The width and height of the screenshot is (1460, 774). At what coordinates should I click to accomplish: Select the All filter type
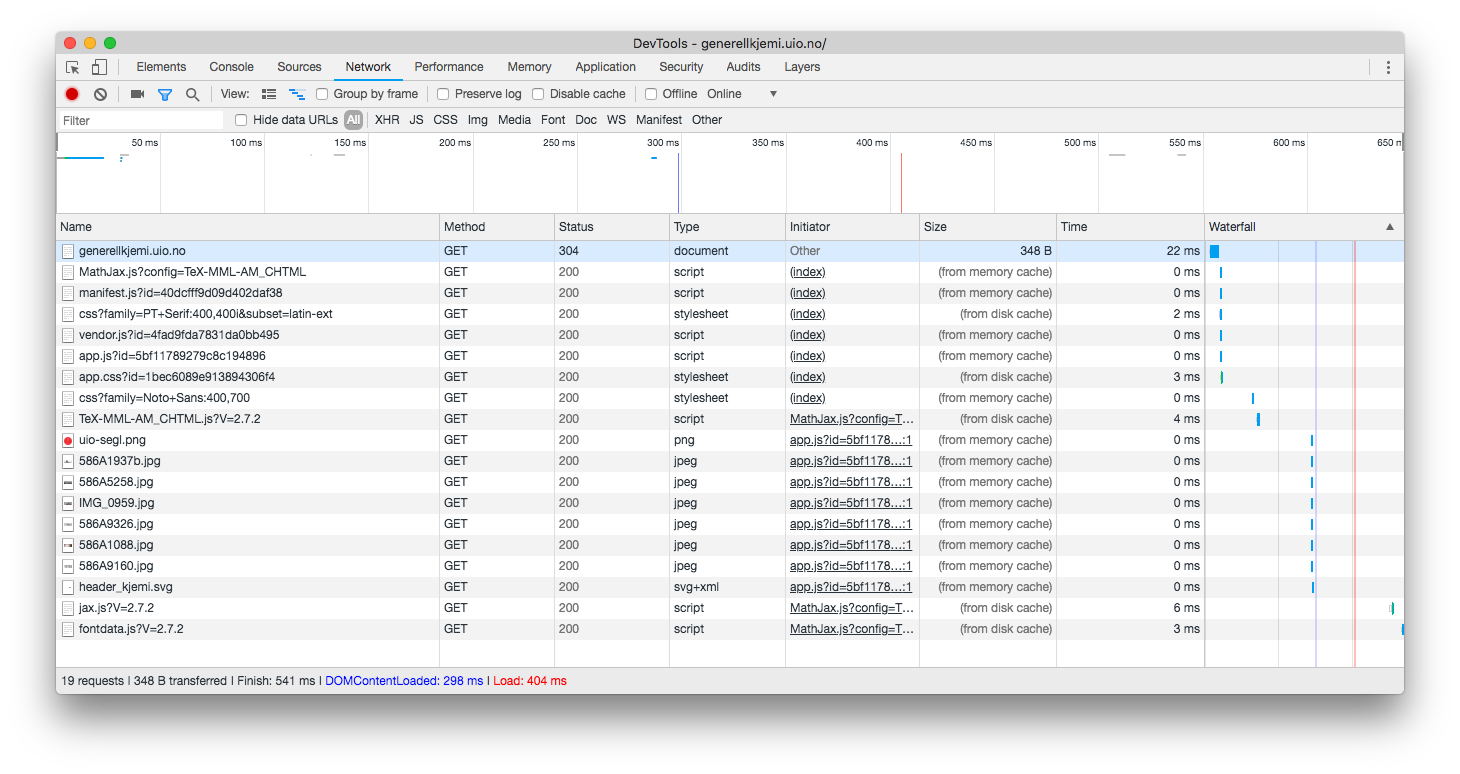[353, 120]
